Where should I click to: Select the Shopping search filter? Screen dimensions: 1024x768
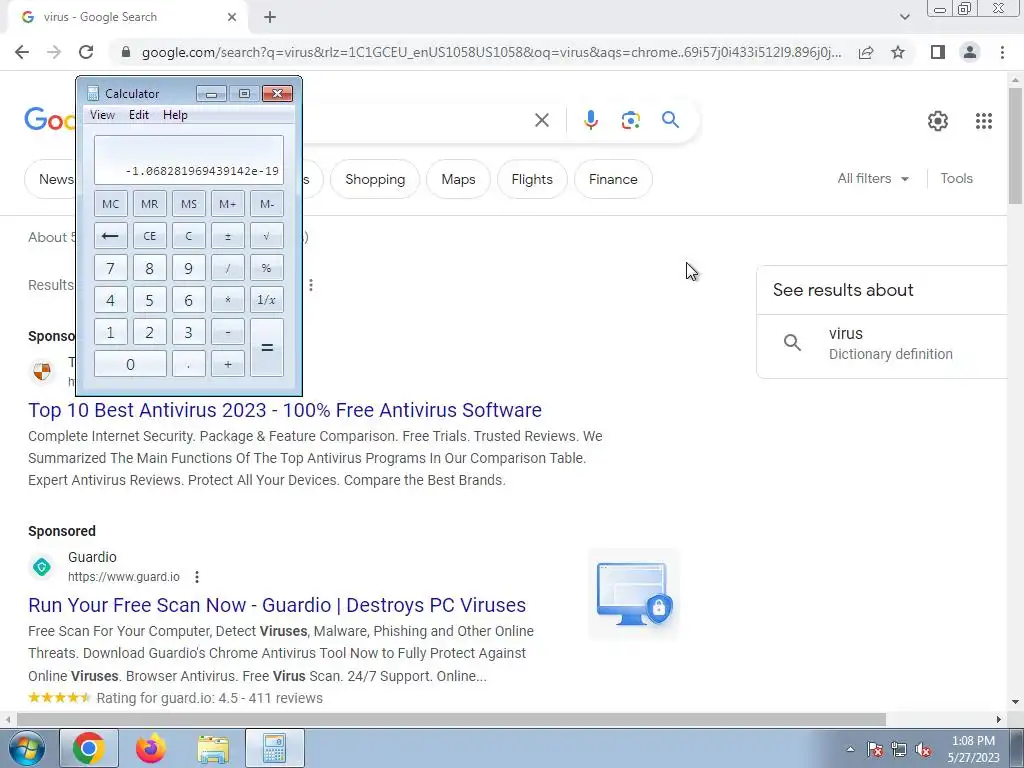[x=375, y=179]
